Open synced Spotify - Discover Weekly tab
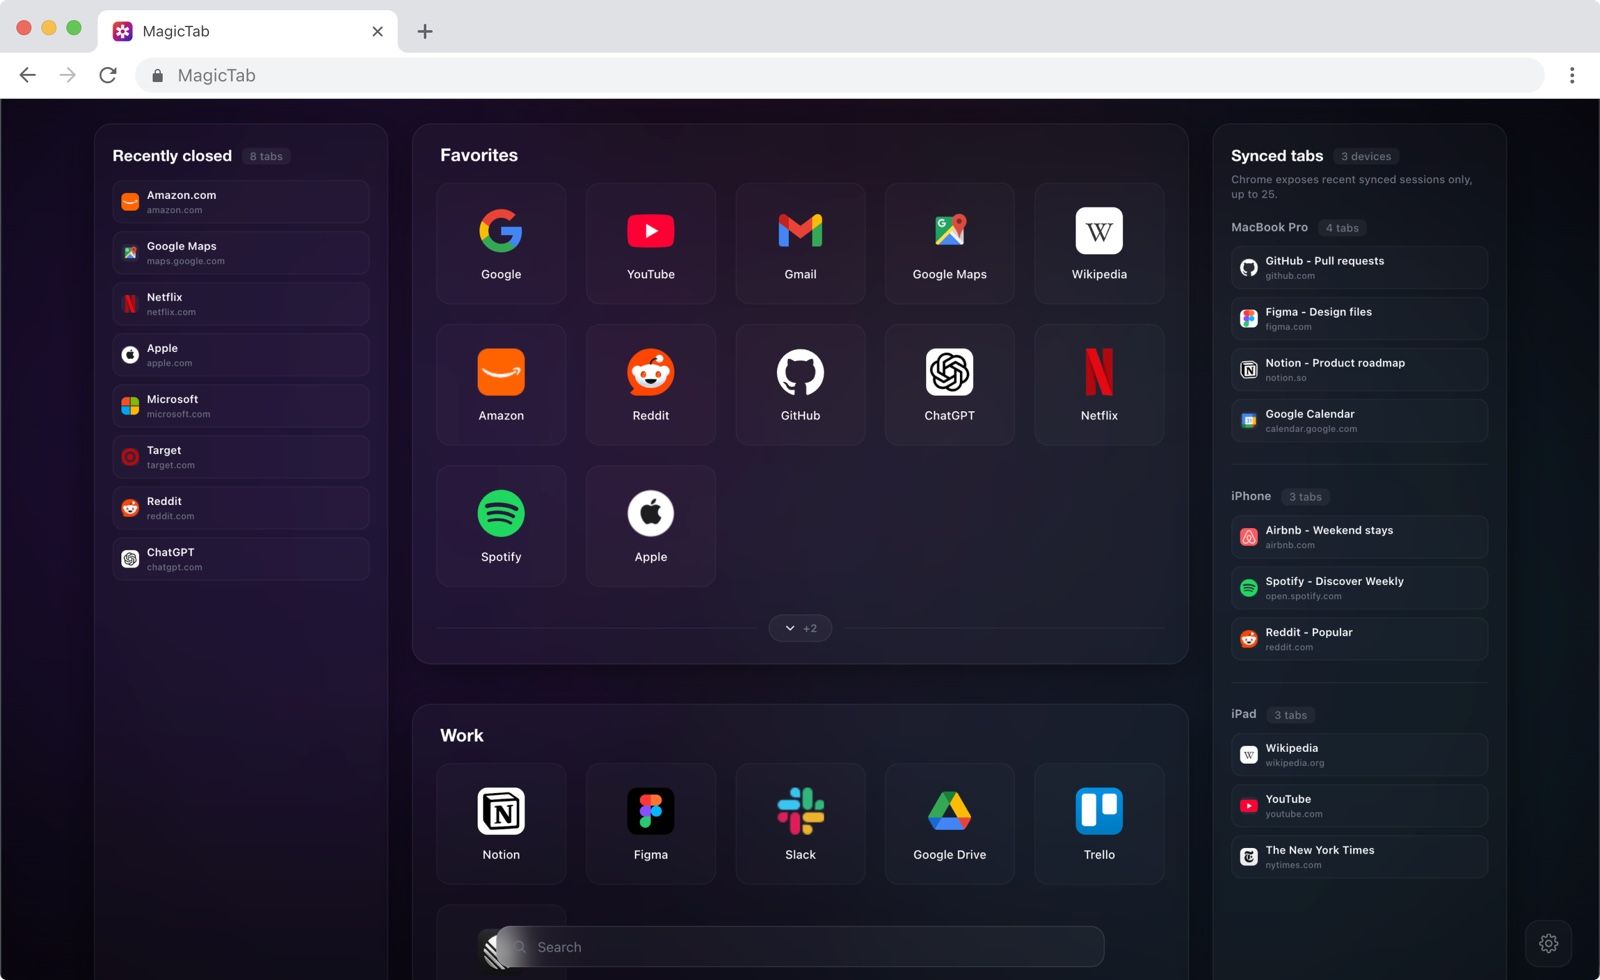1600x980 pixels. [x=1359, y=588]
